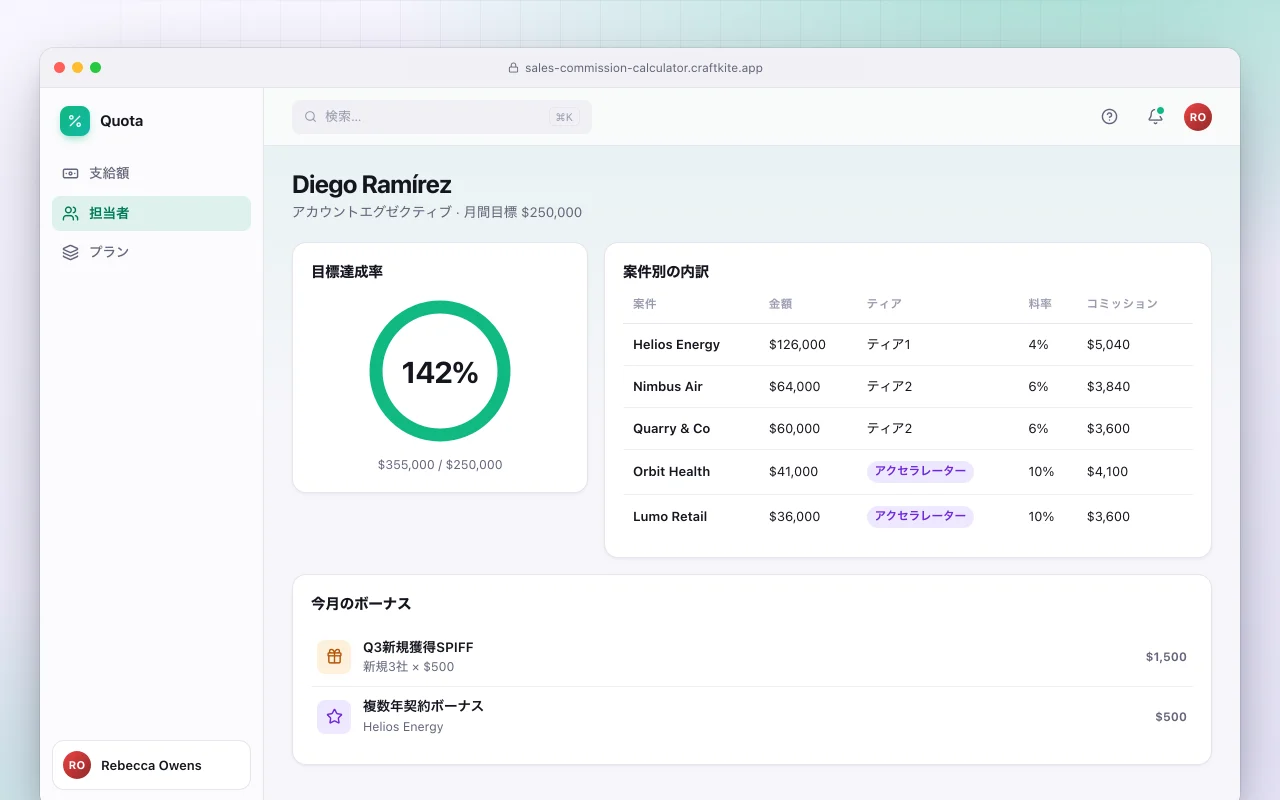This screenshot has width=1280, height=800.
Task: Click the star icon for 複数年契約ボーナス
Action: (334, 717)
